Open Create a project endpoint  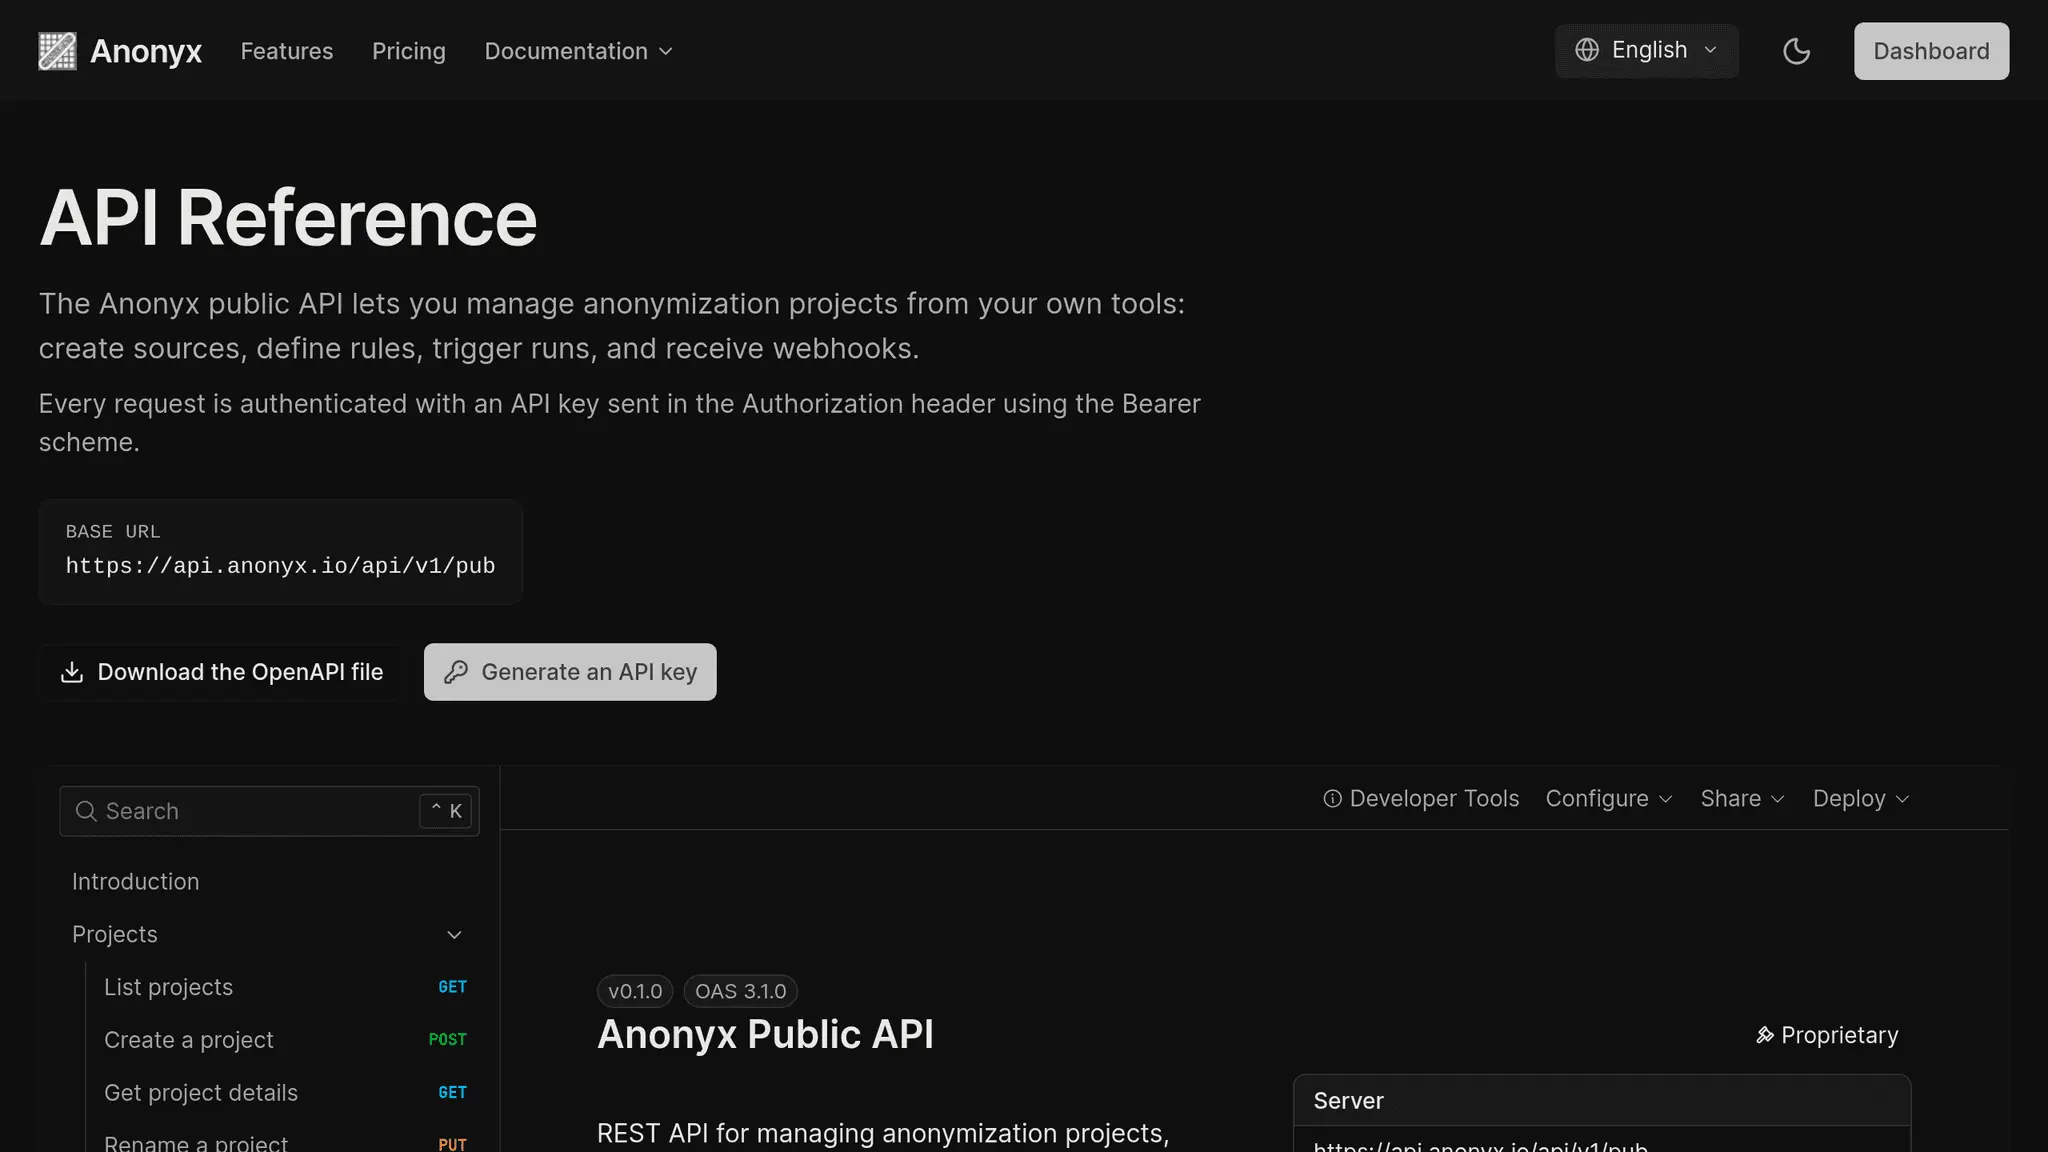point(285,1040)
